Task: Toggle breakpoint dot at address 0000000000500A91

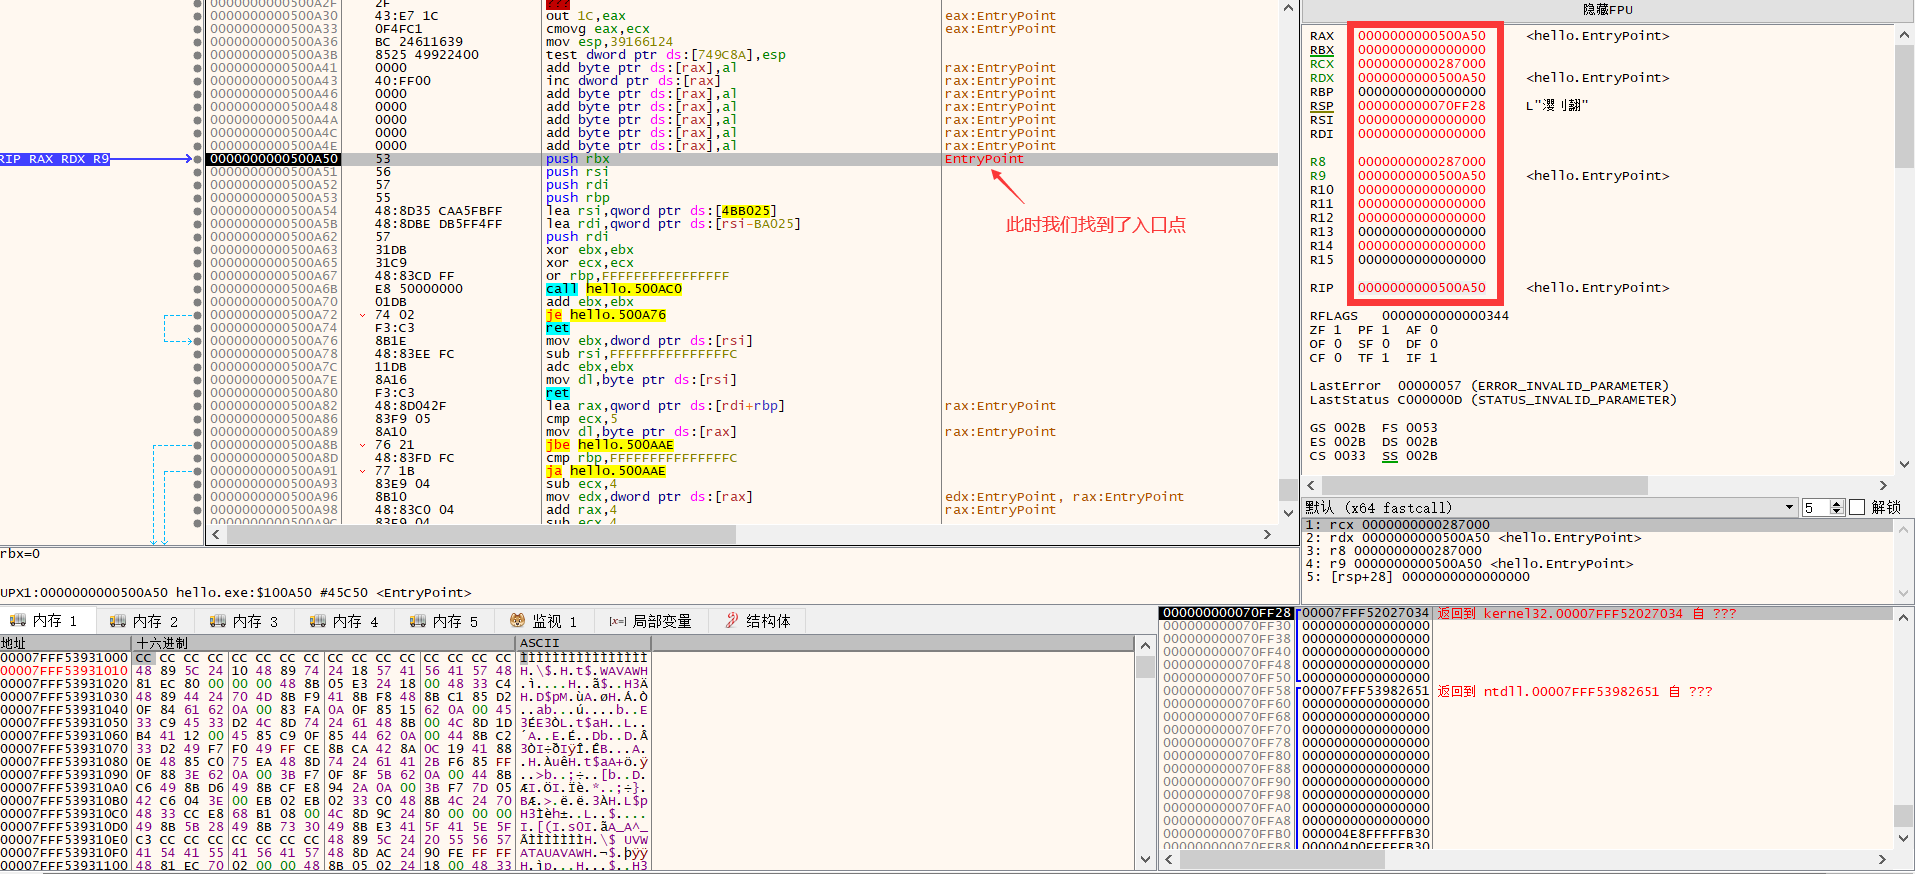Action: (x=197, y=471)
